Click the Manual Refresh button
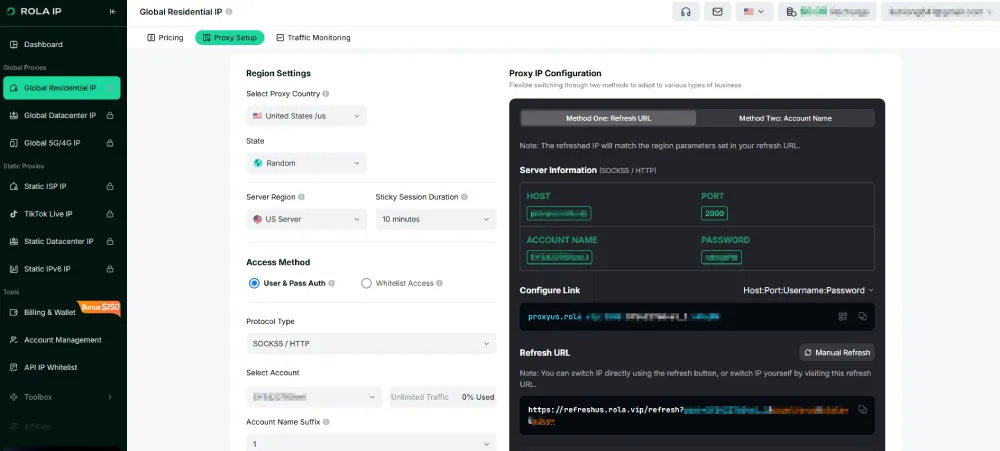Image resolution: width=1000 pixels, height=451 pixels. point(837,353)
